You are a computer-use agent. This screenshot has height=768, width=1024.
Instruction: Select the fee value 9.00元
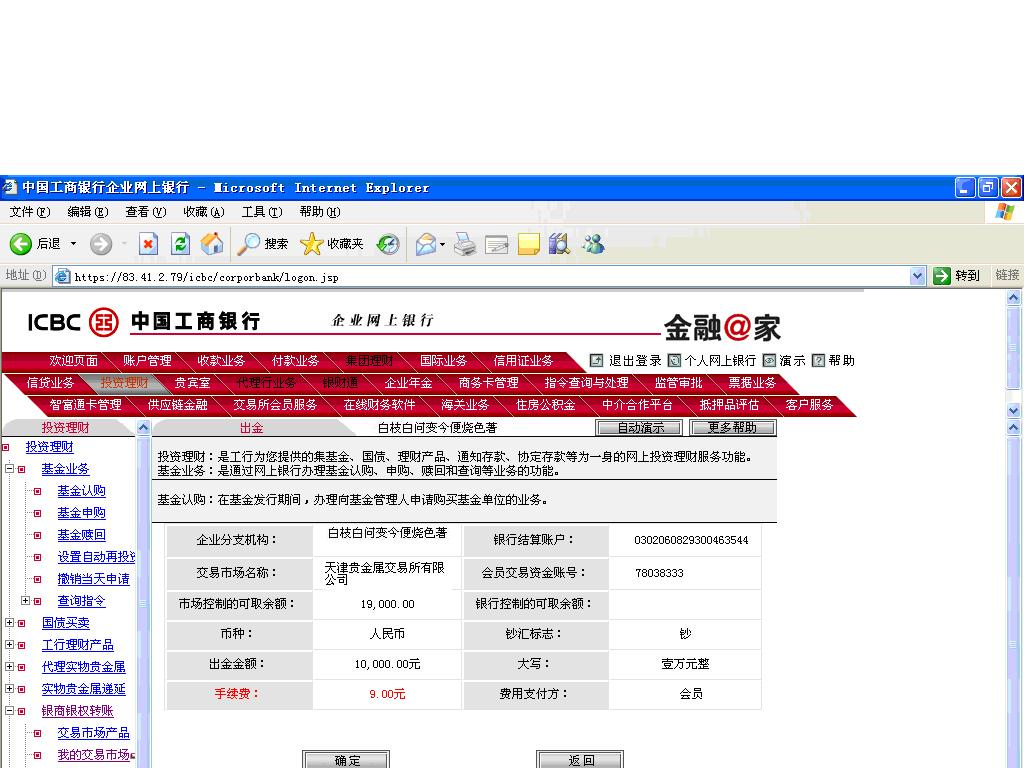(387, 694)
